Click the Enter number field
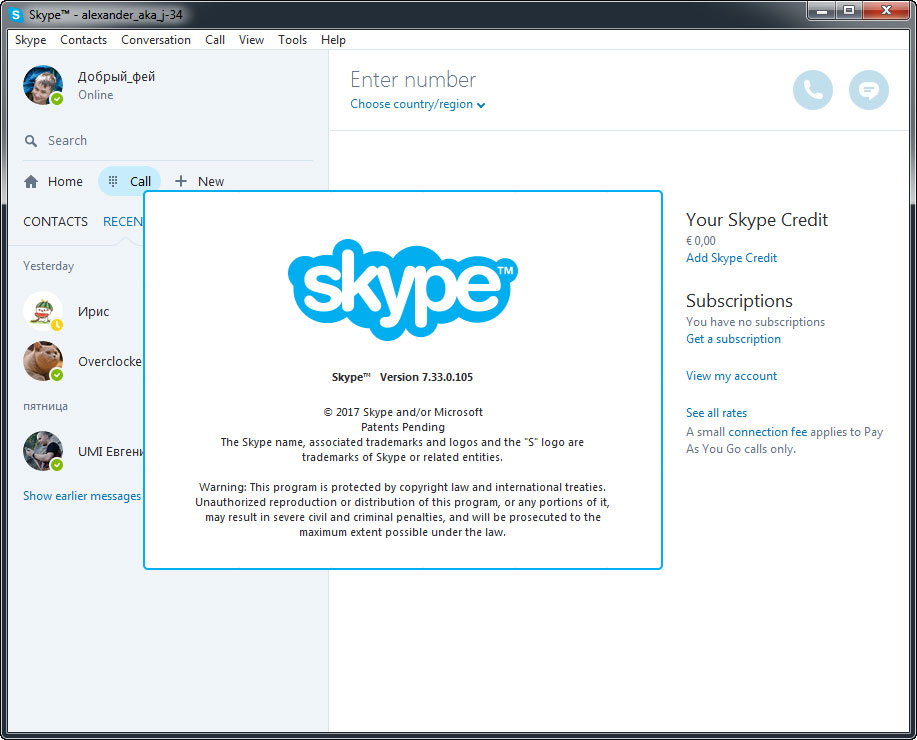 click(413, 80)
